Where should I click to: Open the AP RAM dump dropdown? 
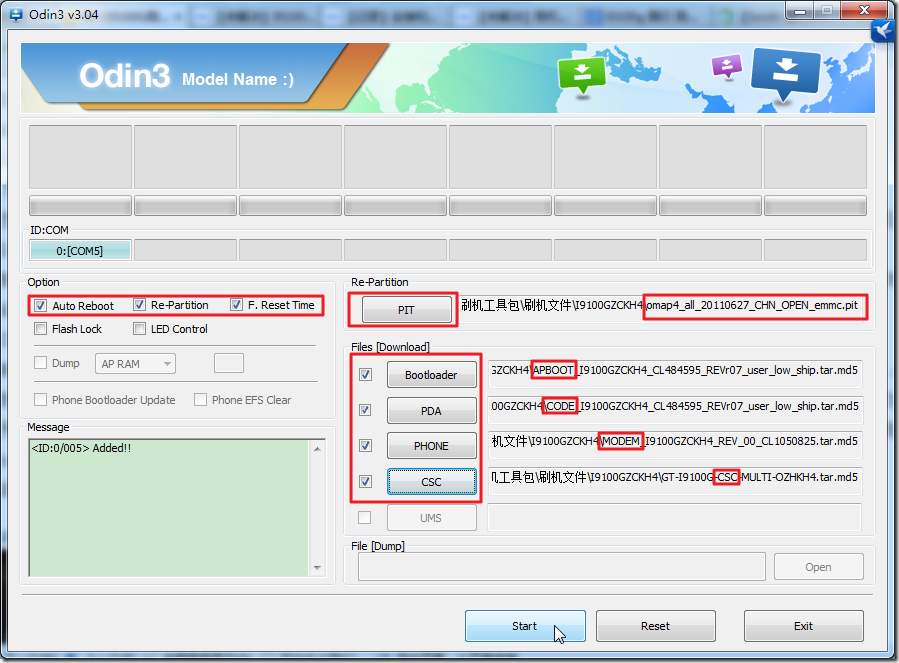(x=135, y=364)
